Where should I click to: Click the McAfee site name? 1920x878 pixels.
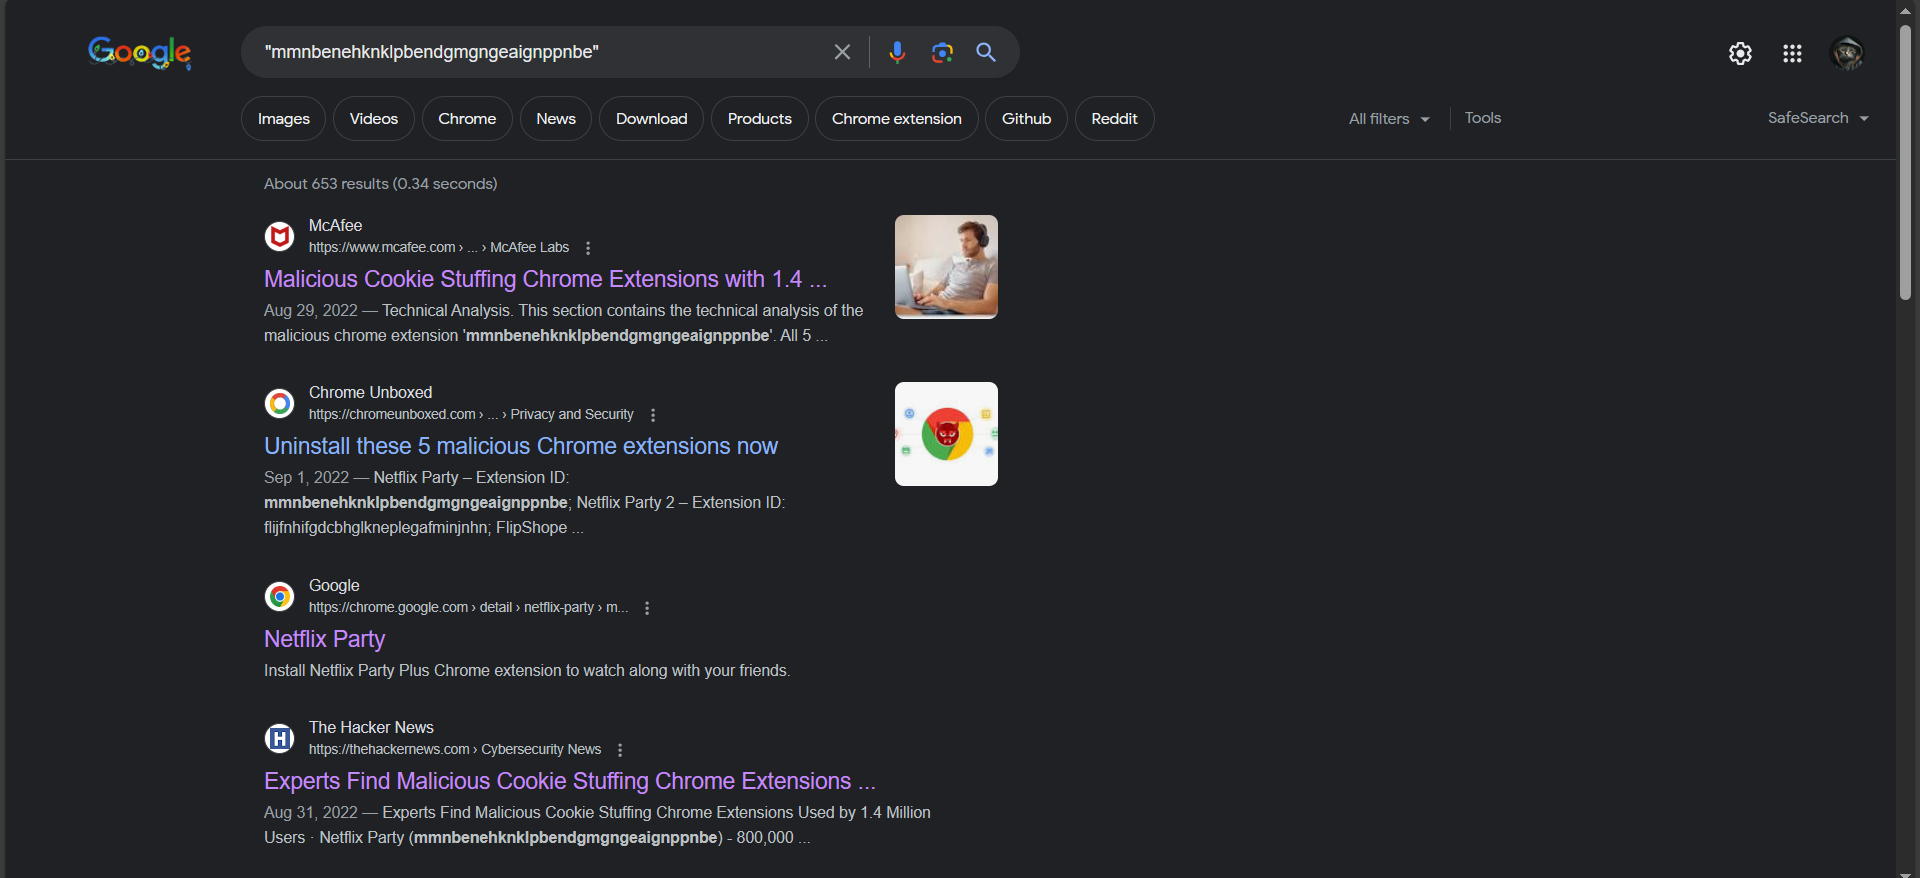pyautogui.click(x=335, y=226)
